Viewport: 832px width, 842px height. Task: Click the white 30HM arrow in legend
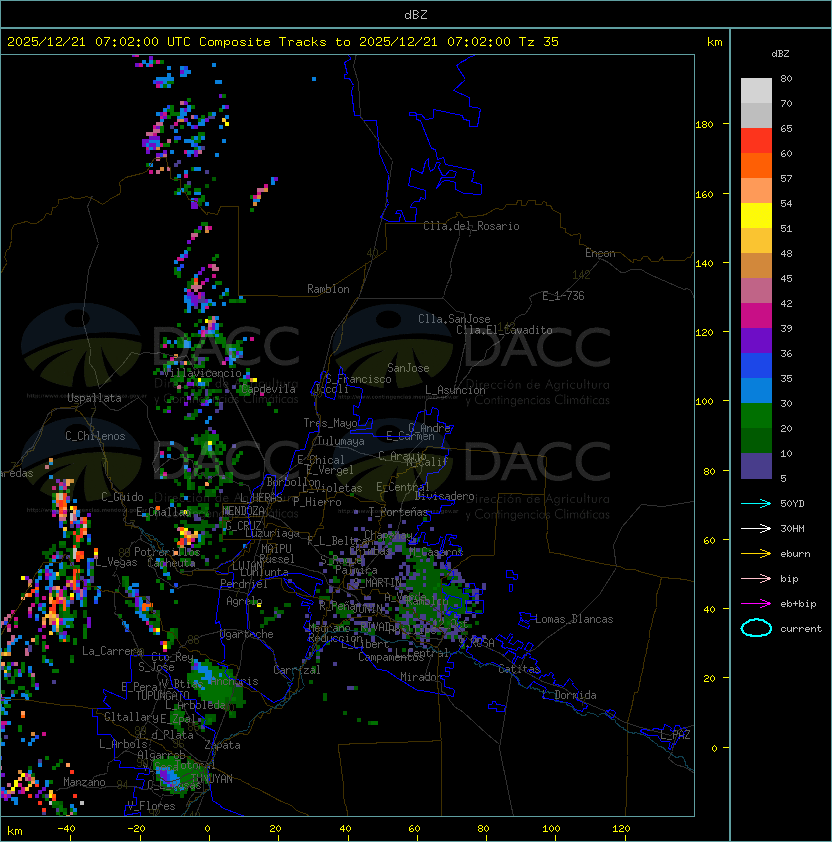coord(756,528)
